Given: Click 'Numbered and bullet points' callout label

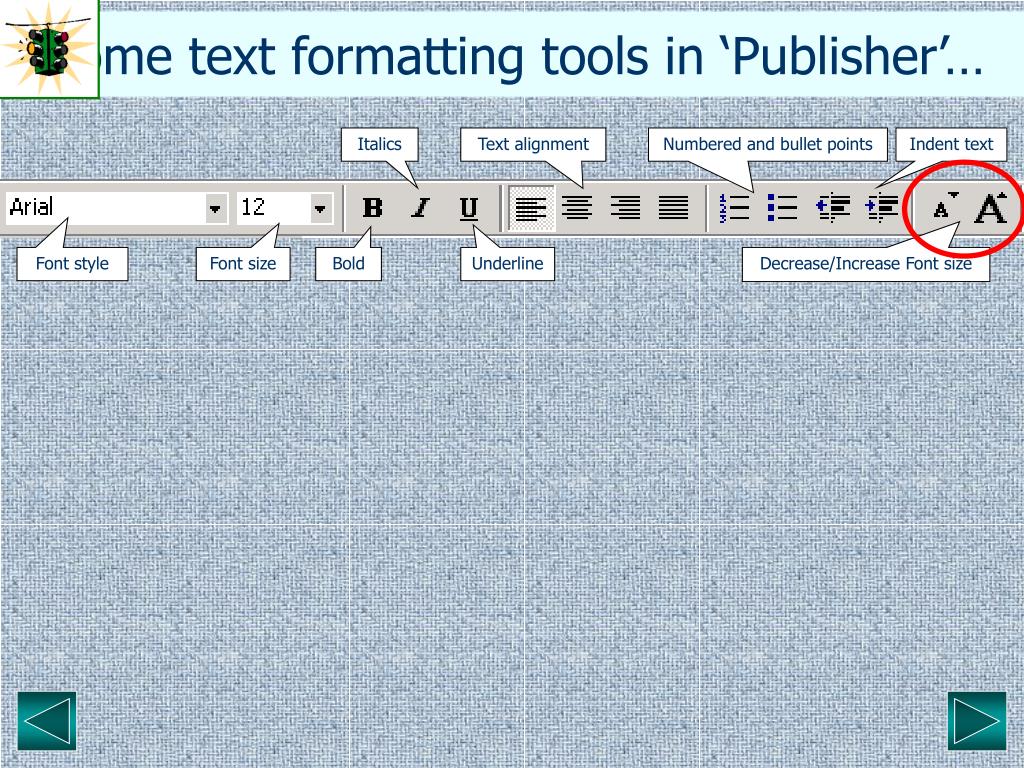Looking at the screenshot, I should pyautogui.click(x=767, y=144).
